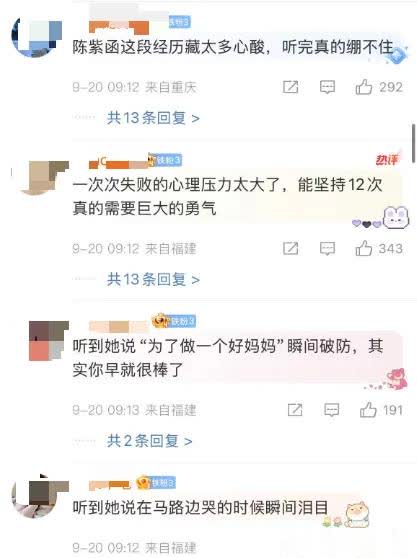Open the third commenter's avatar
Viewport: 417px width, 558px height.
click(49, 341)
